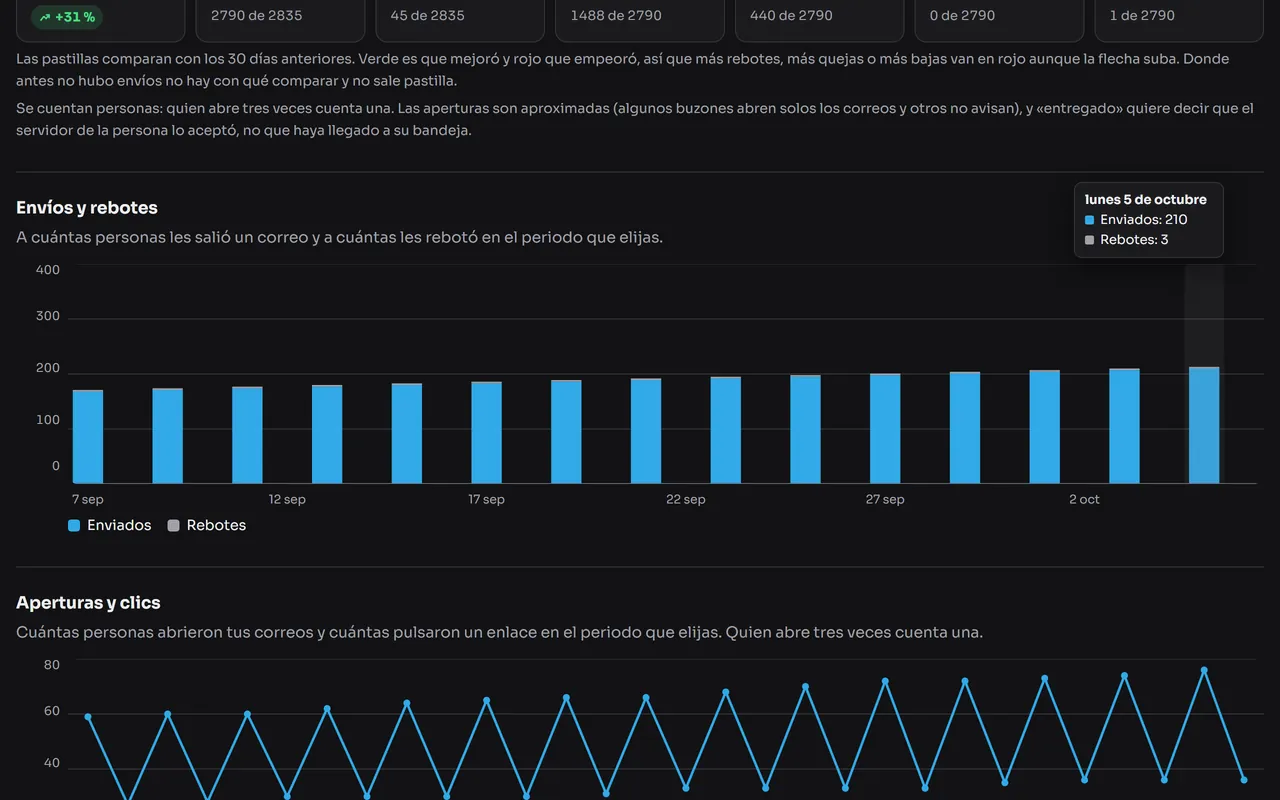The height and width of the screenshot is (800, 1280).
Task: Click the "60" y-axis label of the line chart
Action: coord(52,712)
